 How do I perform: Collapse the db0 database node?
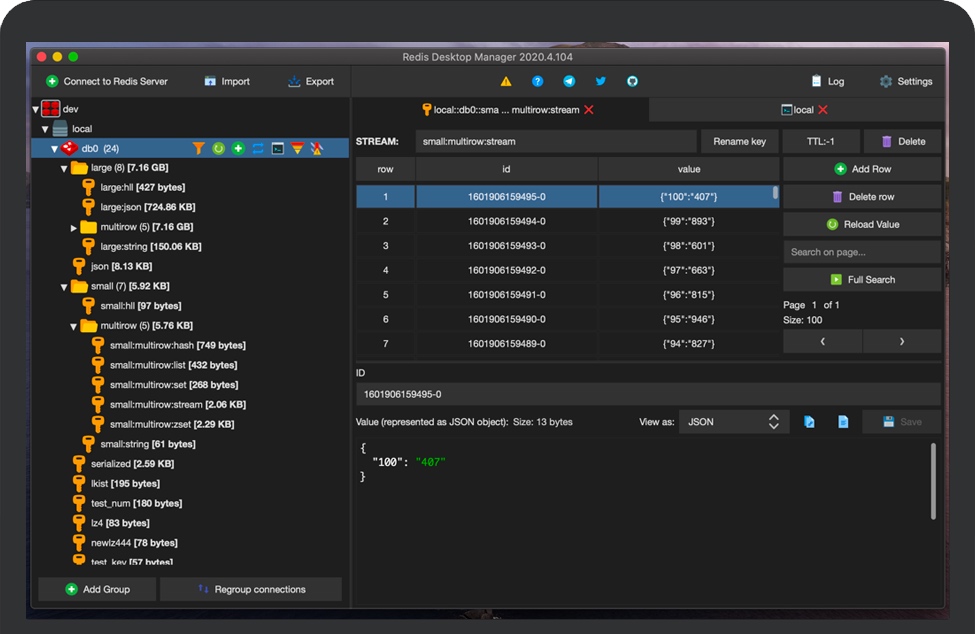55,149
